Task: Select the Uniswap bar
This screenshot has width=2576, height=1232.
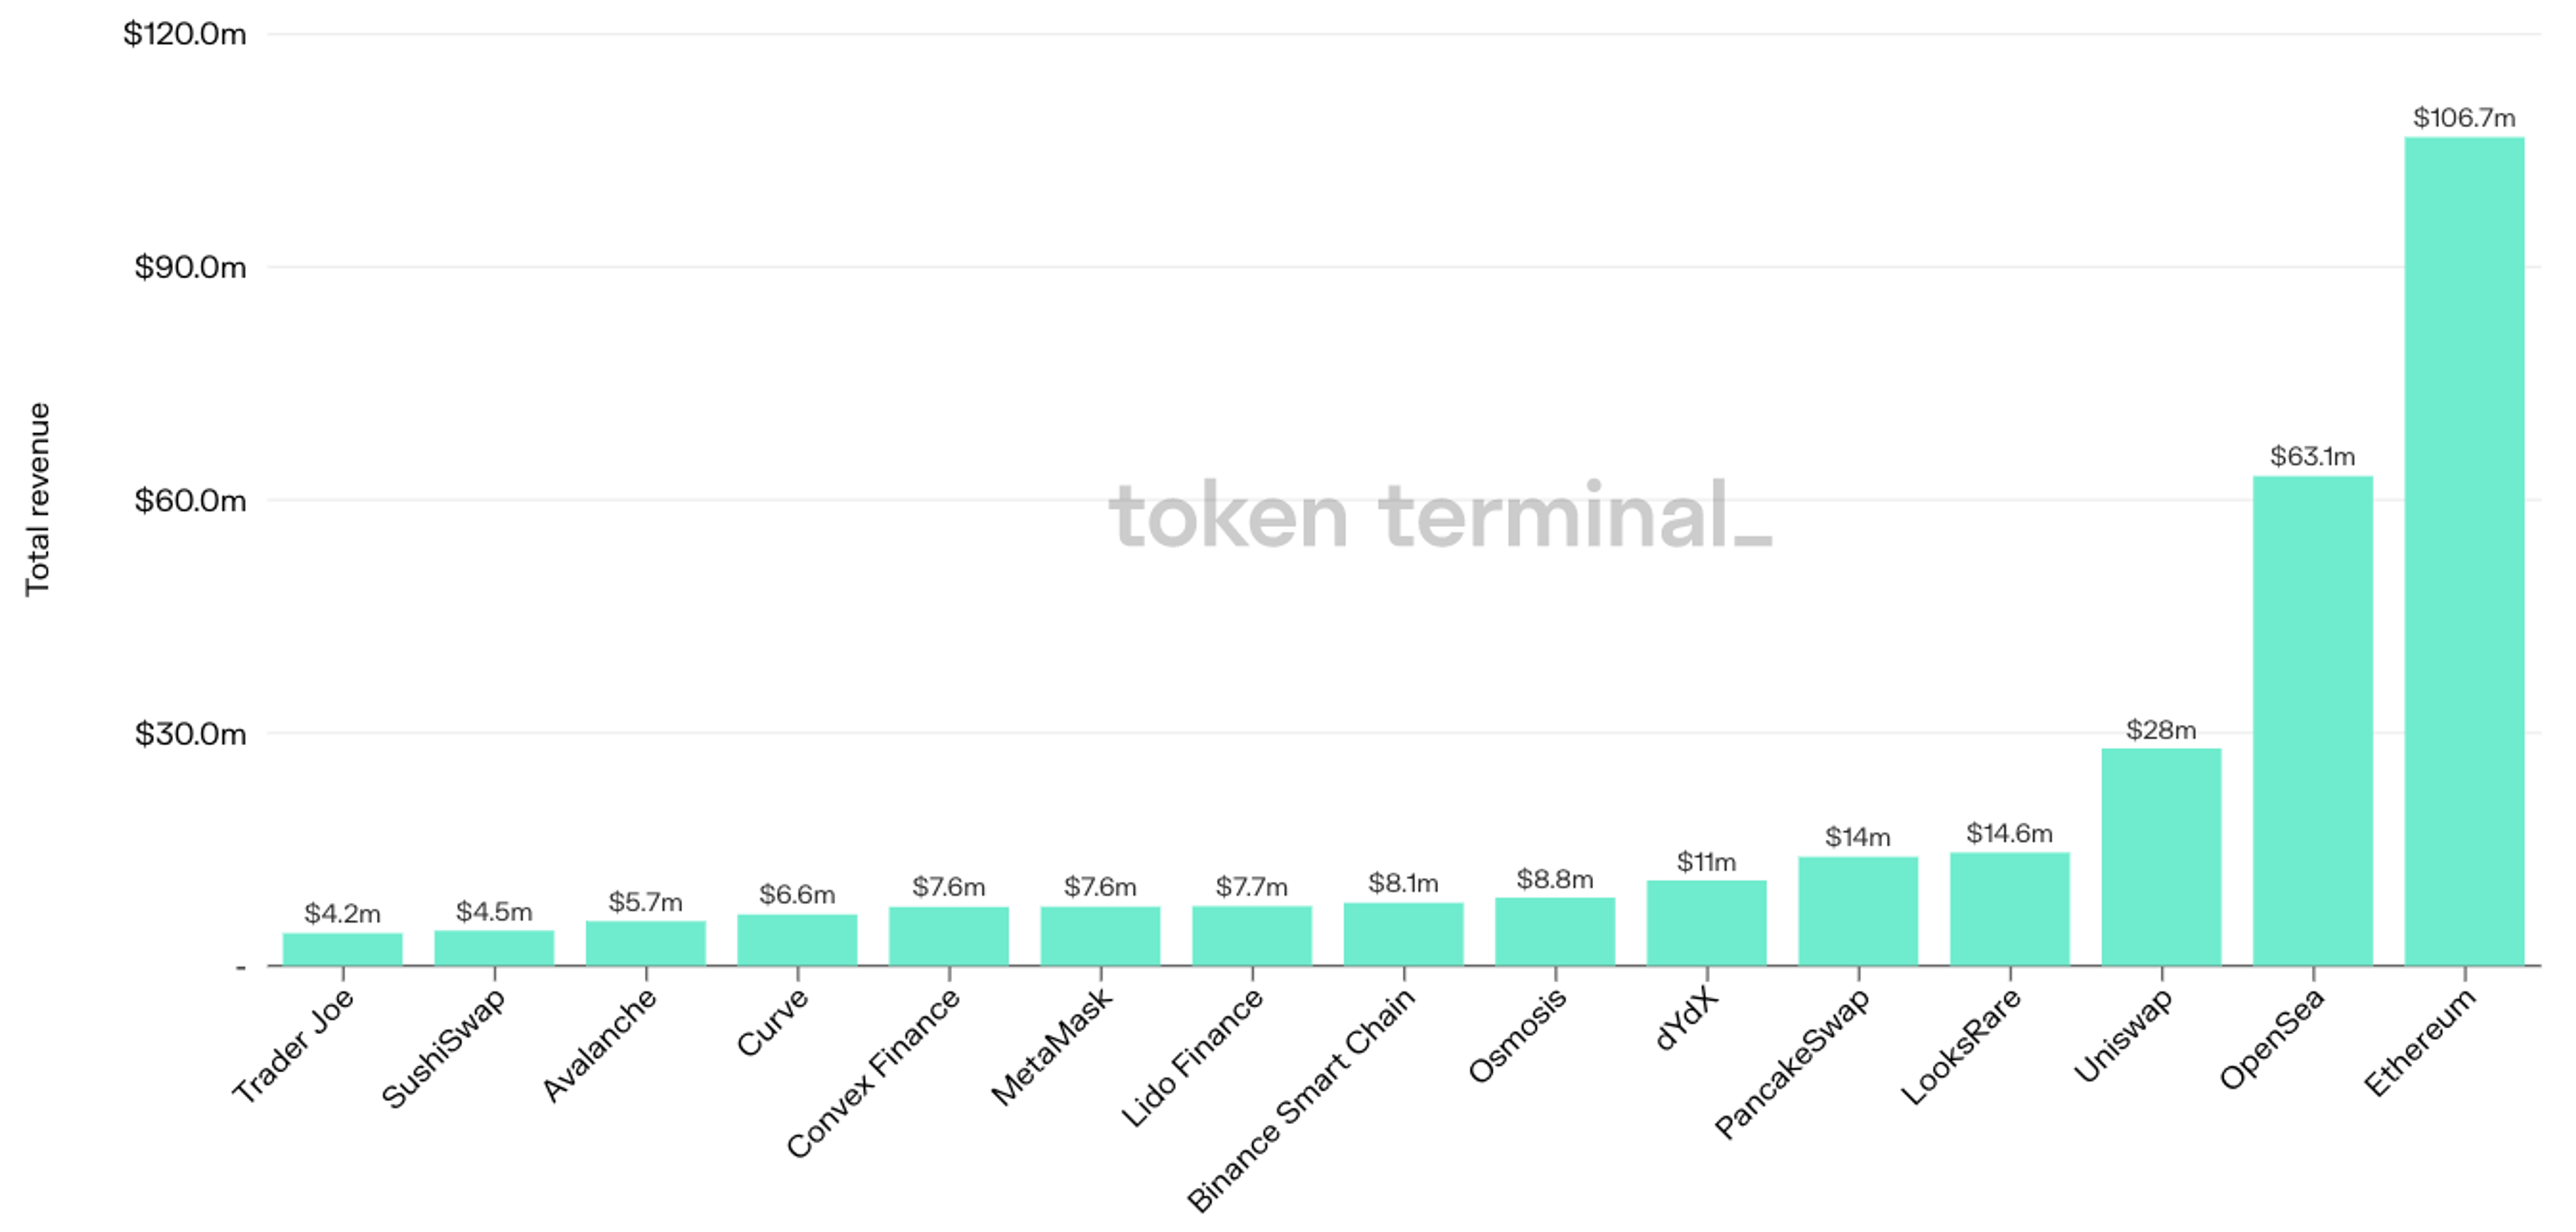Action: [2161, 857]
